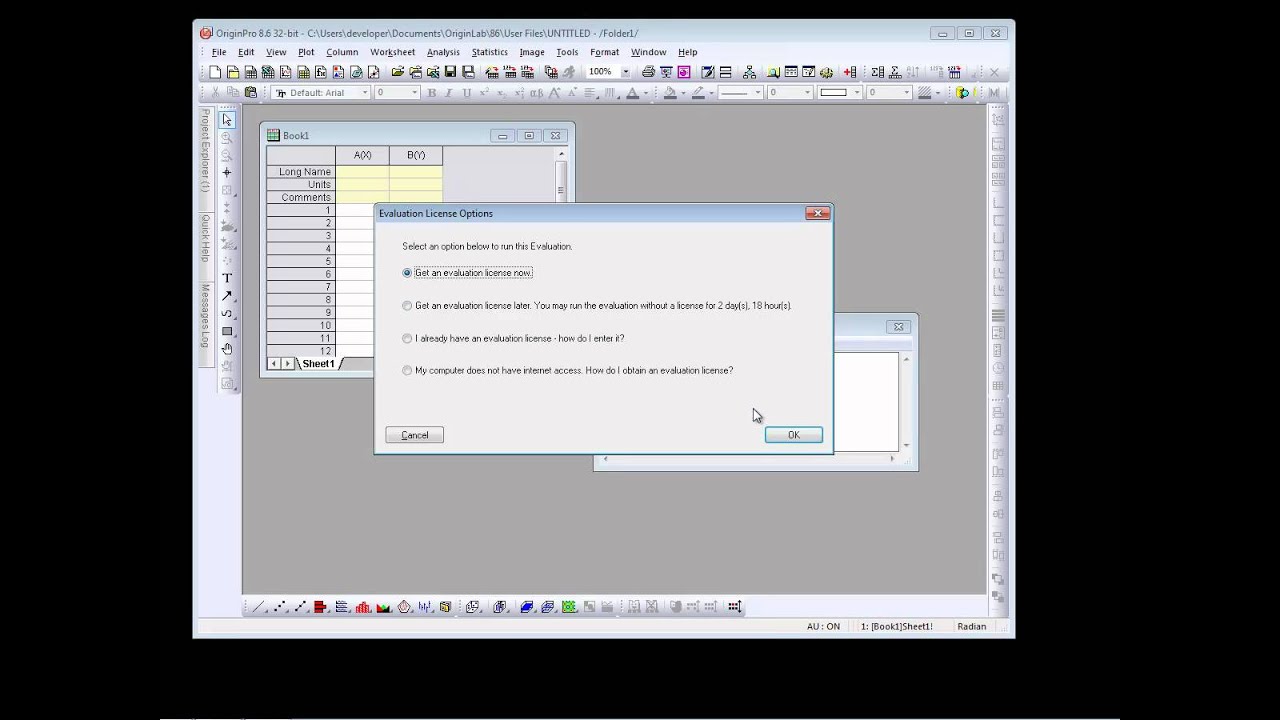Select the A(X) column header
The image size is (1280, 720).
pos(363,155)
